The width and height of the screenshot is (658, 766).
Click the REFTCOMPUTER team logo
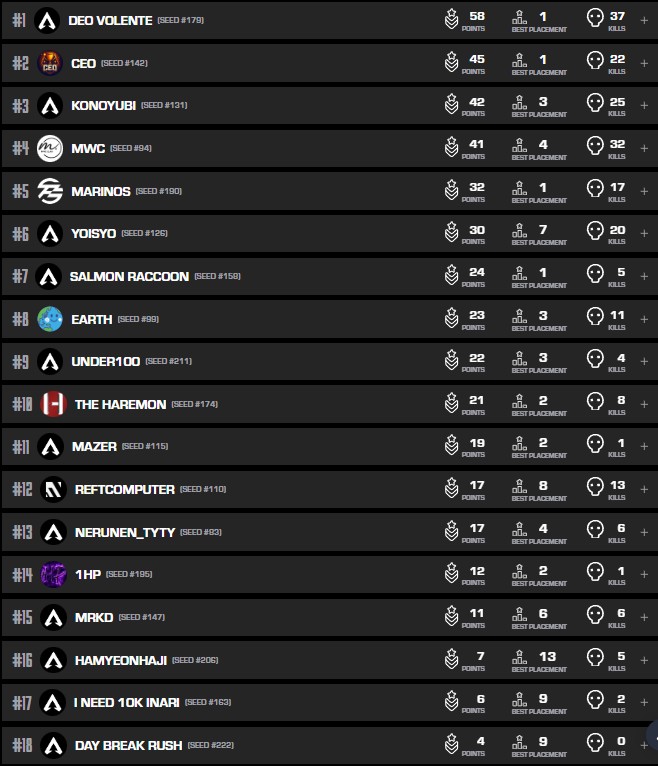tap(53, 489)
